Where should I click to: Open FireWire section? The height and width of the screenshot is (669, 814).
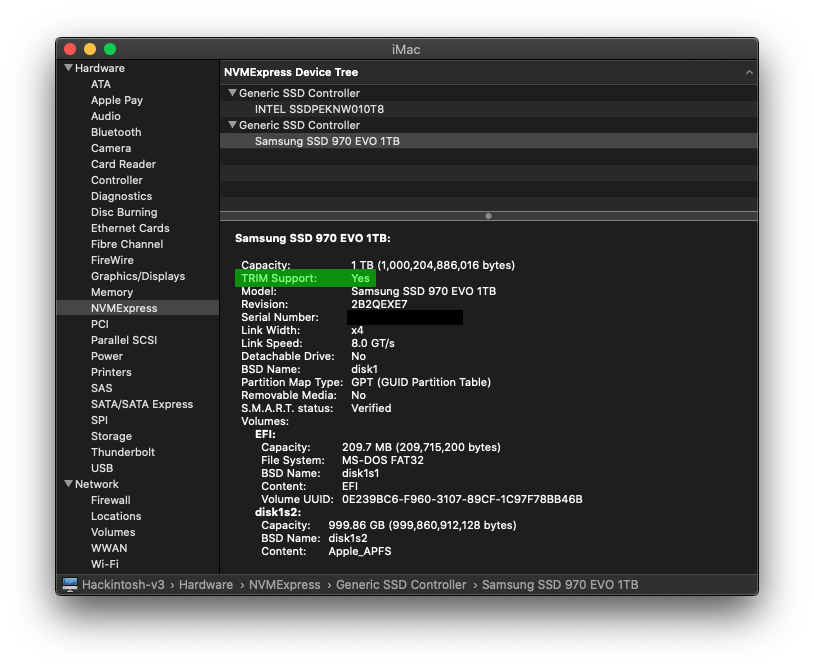pos(112,261)
